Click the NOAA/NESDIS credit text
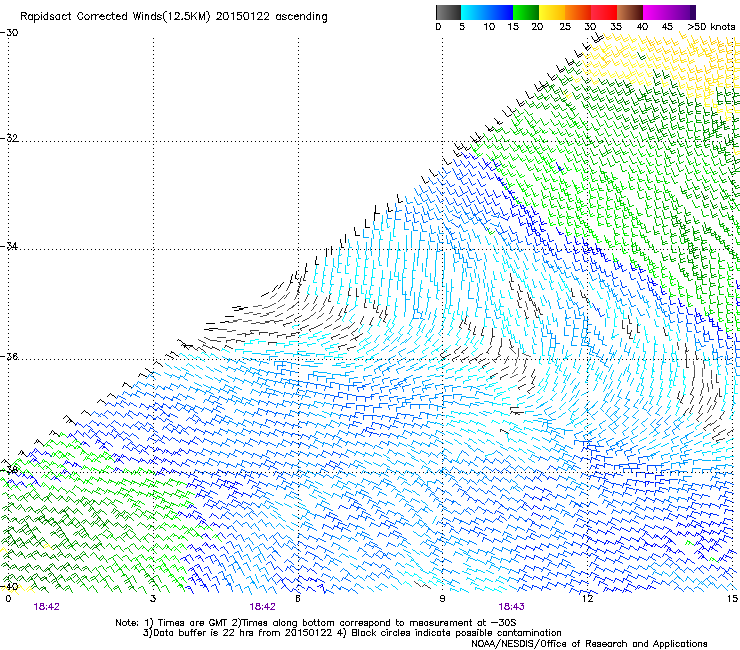This screenshot has width=740, height=650. (x=589, y=644)
